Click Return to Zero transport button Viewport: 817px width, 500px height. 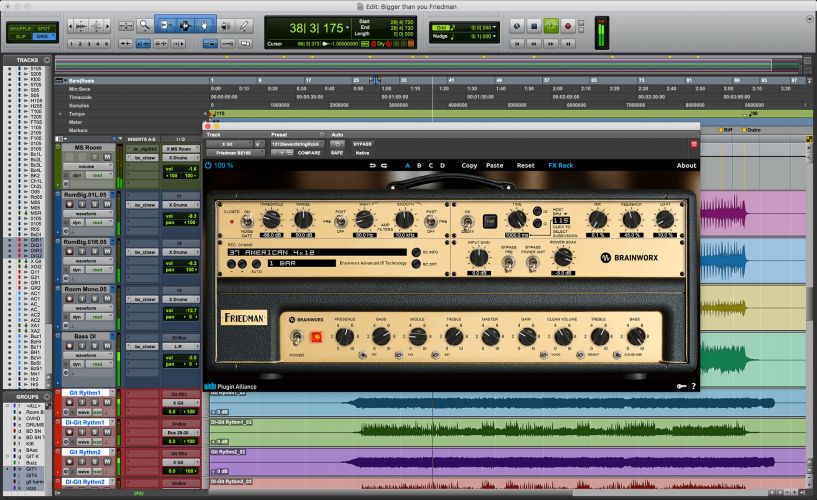pos(517,44)
